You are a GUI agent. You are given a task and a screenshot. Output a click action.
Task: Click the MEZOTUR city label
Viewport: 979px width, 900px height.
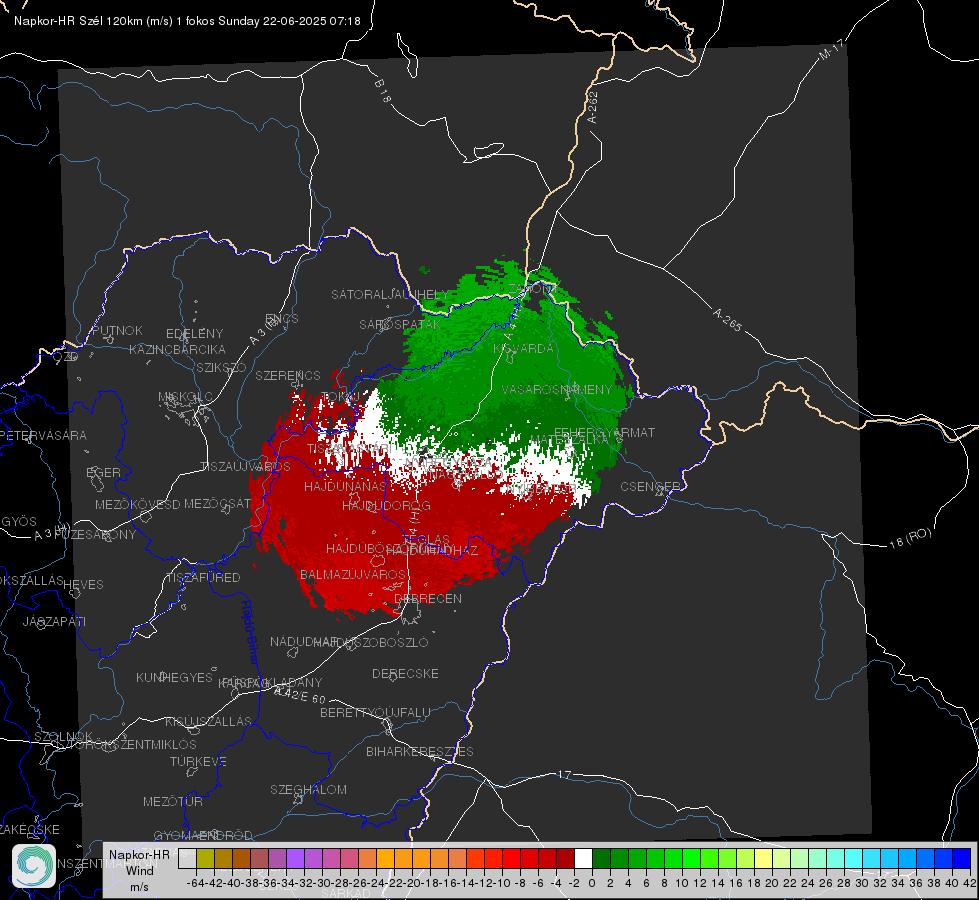coord(173,802)
